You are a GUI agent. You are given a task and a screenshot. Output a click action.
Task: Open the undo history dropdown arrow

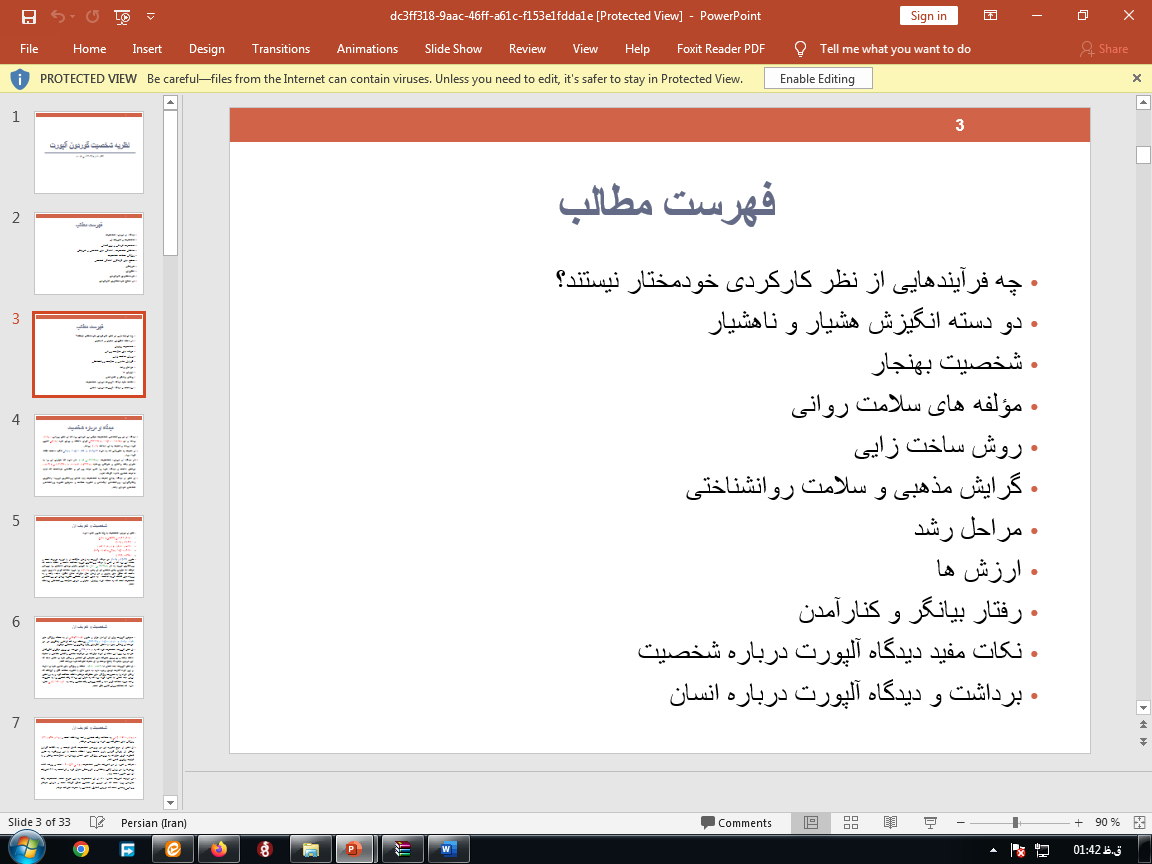tap(73, 16)
